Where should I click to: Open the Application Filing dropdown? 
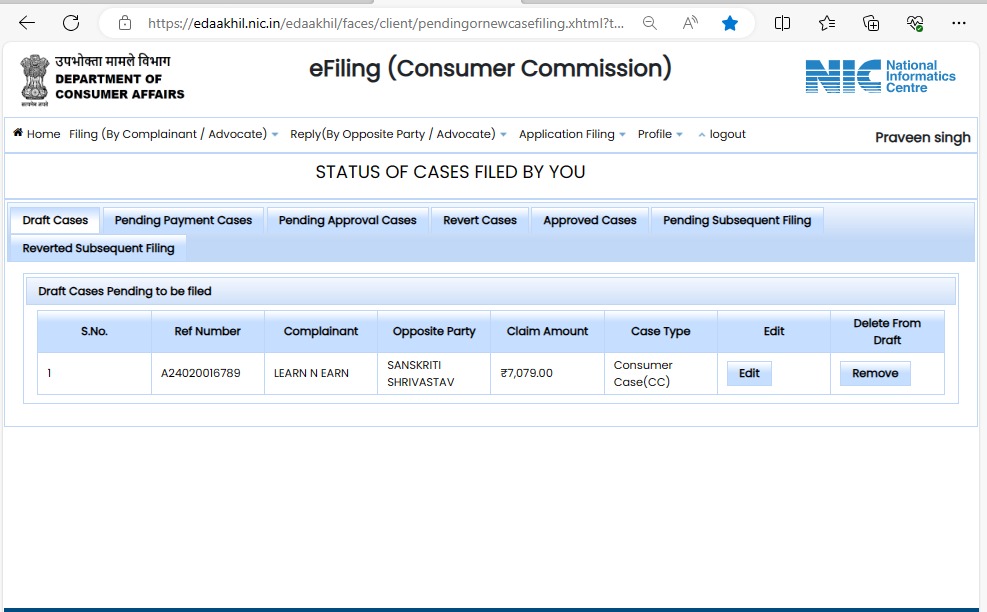click(572, 134)
